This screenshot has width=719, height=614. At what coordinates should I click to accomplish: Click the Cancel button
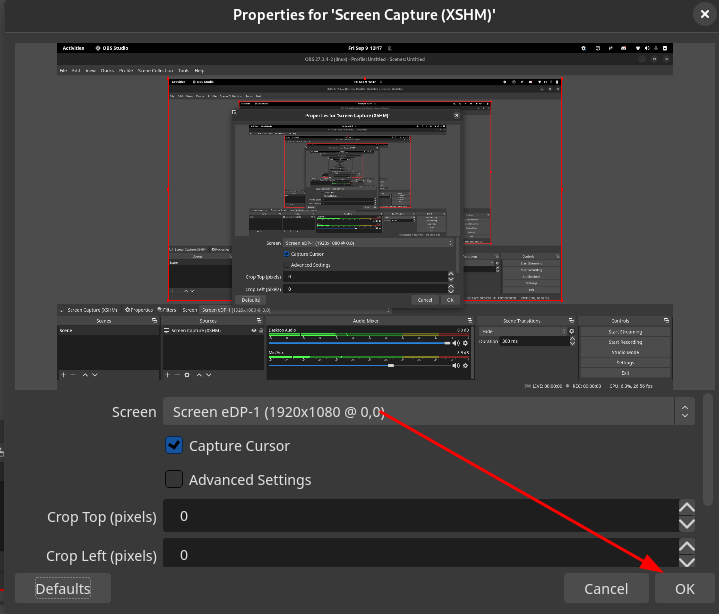pos(606,588)
